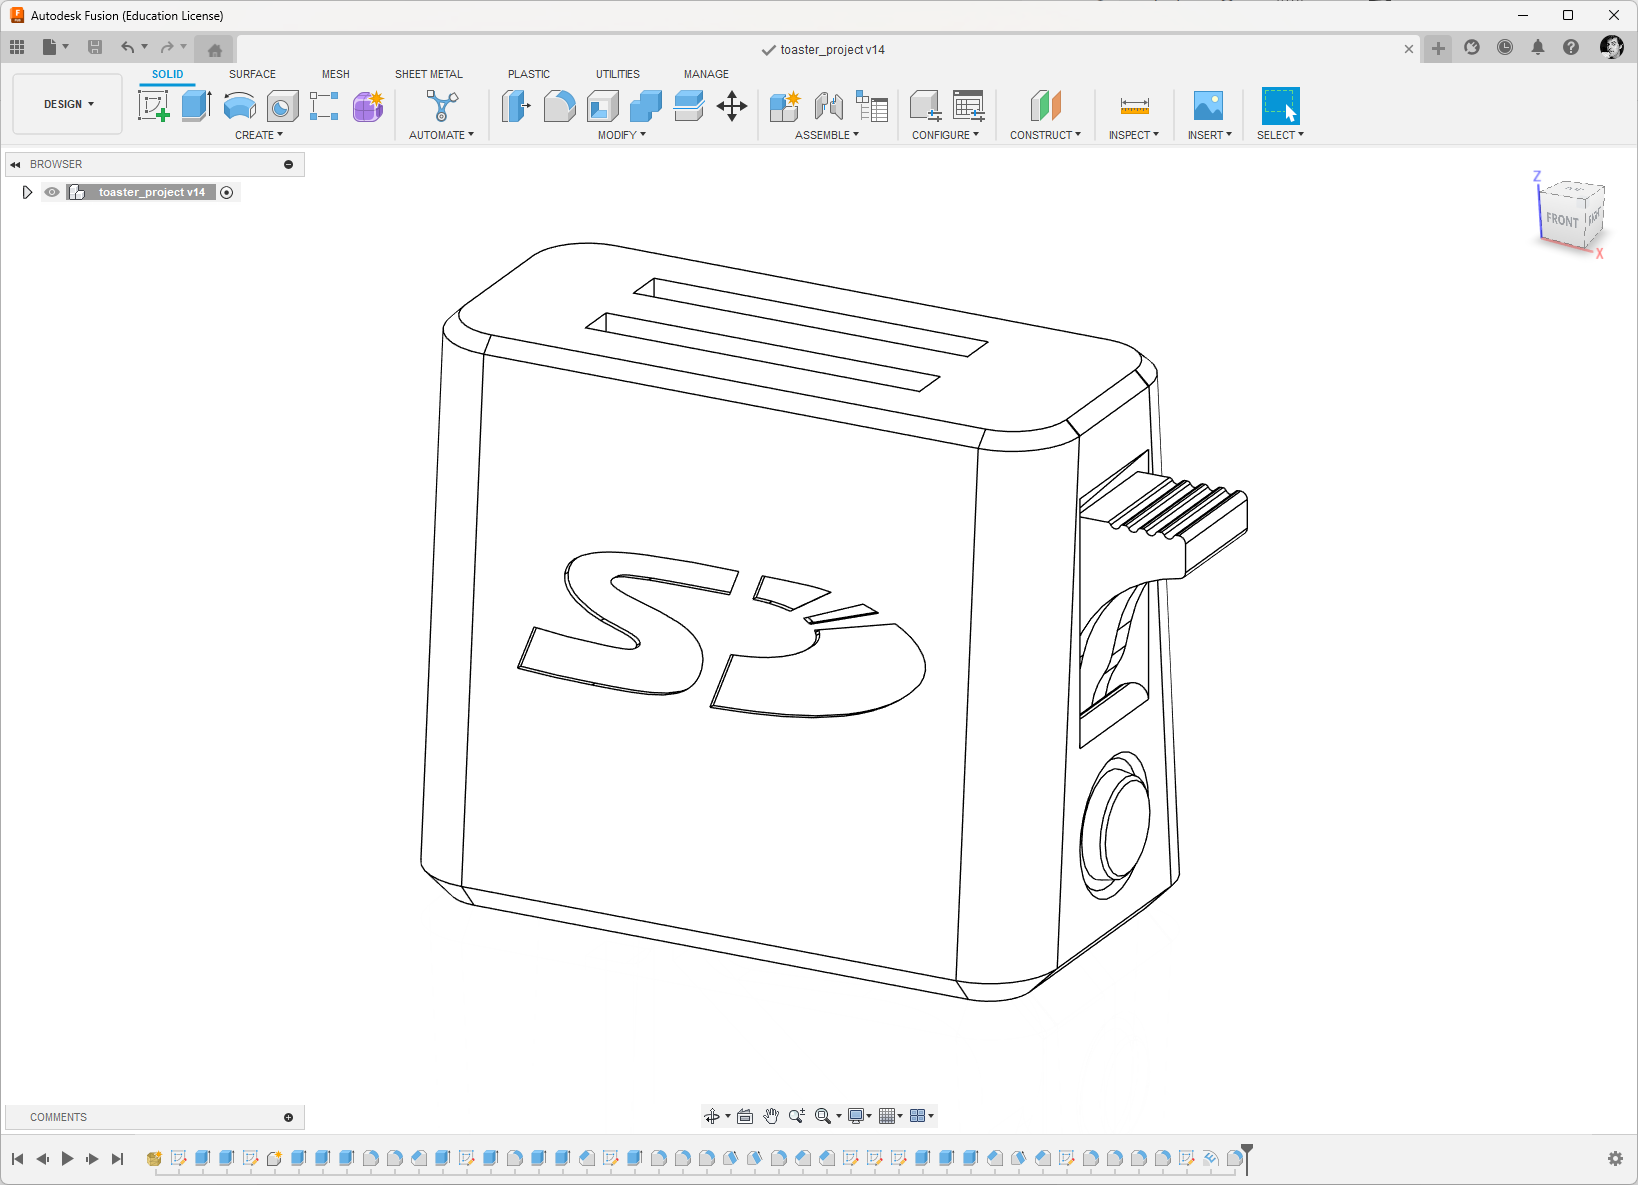The height and width of the screenshot is (1185, 1638).
Task: Activate toaster_project v14 component radio button
Action: coord(227,192)
